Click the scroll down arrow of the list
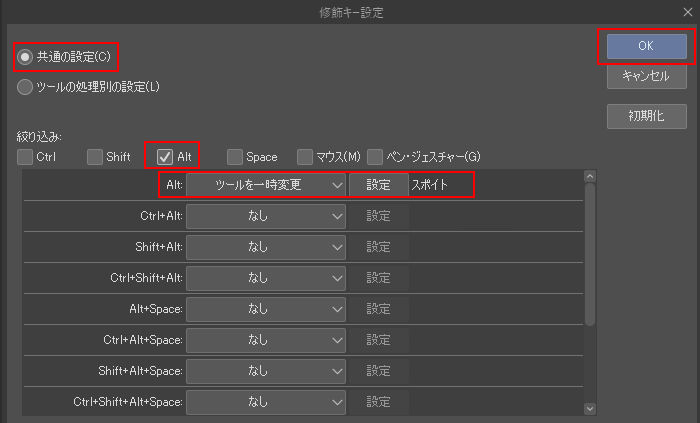This screenshot has height=423, width=700. (590, 408)
